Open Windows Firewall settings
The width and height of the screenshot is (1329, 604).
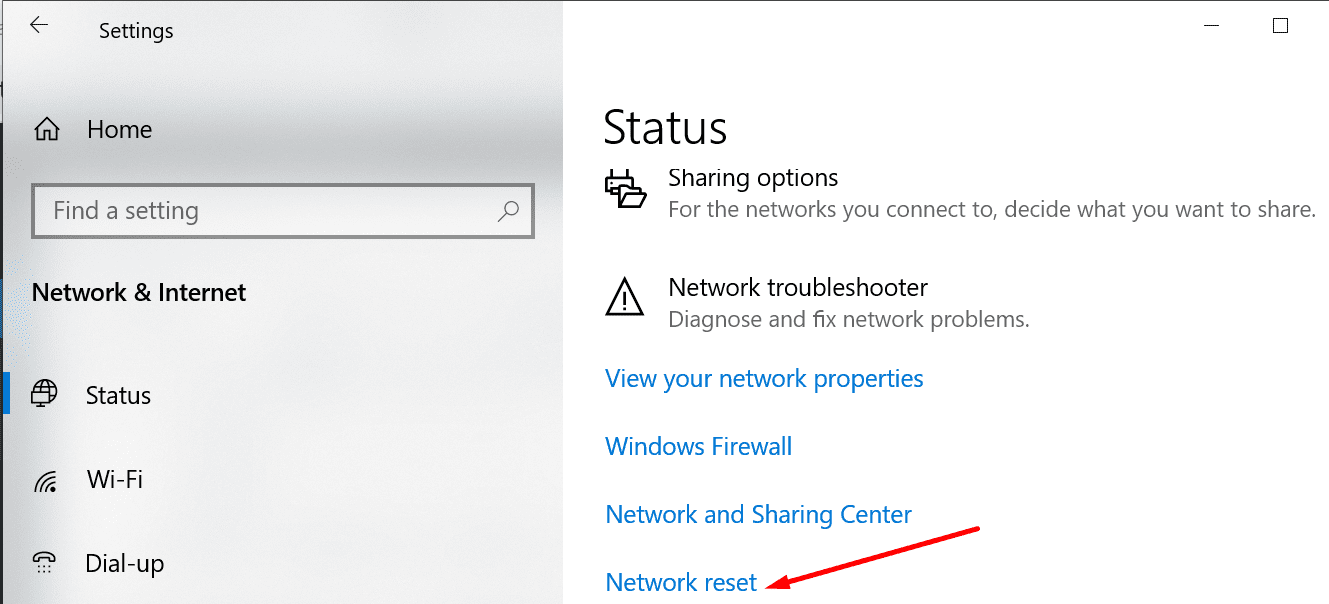click(x=698, y=446)
